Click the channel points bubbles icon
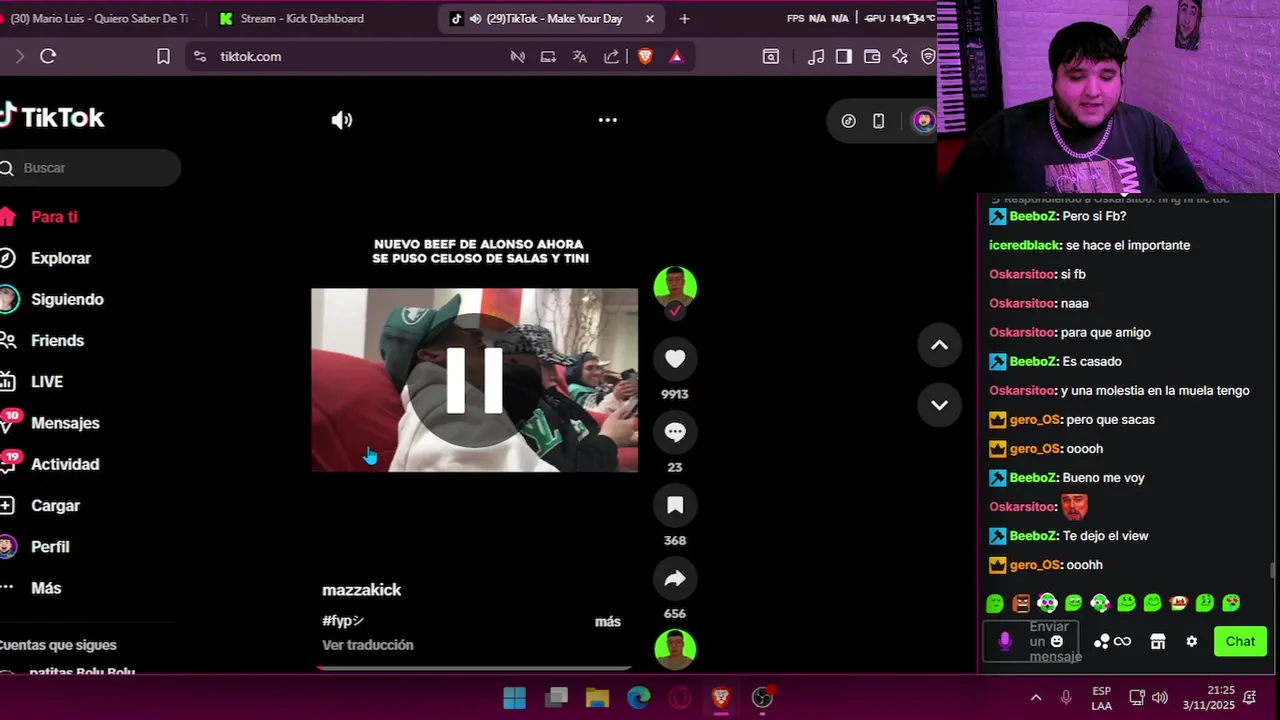Image resolution: width=1280 pixels, height=720 pixels. pyautogui.click(x=1102, y=642)
